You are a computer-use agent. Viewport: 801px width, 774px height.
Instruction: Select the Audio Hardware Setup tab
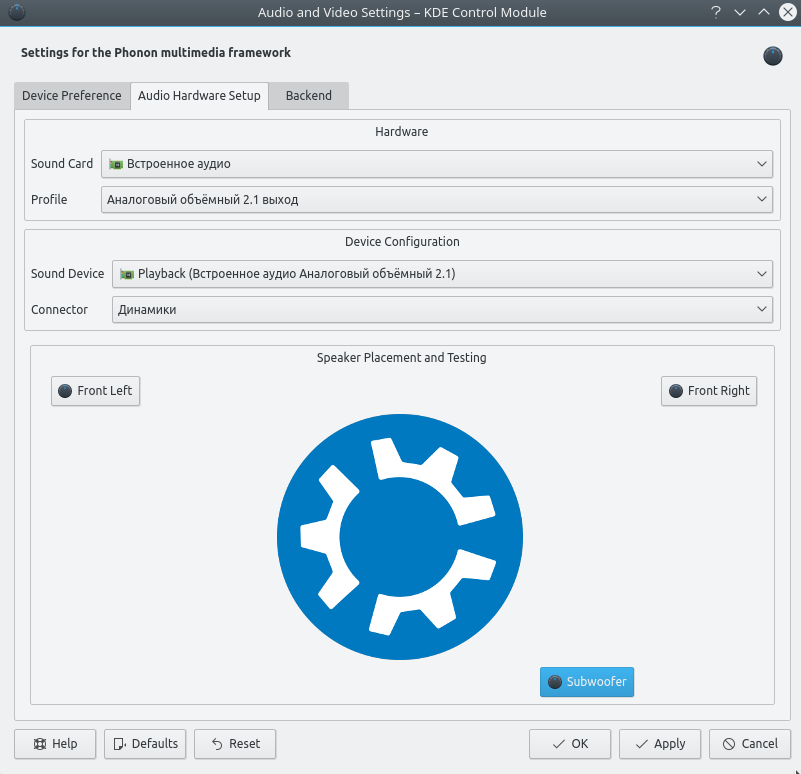coord(199,96)
